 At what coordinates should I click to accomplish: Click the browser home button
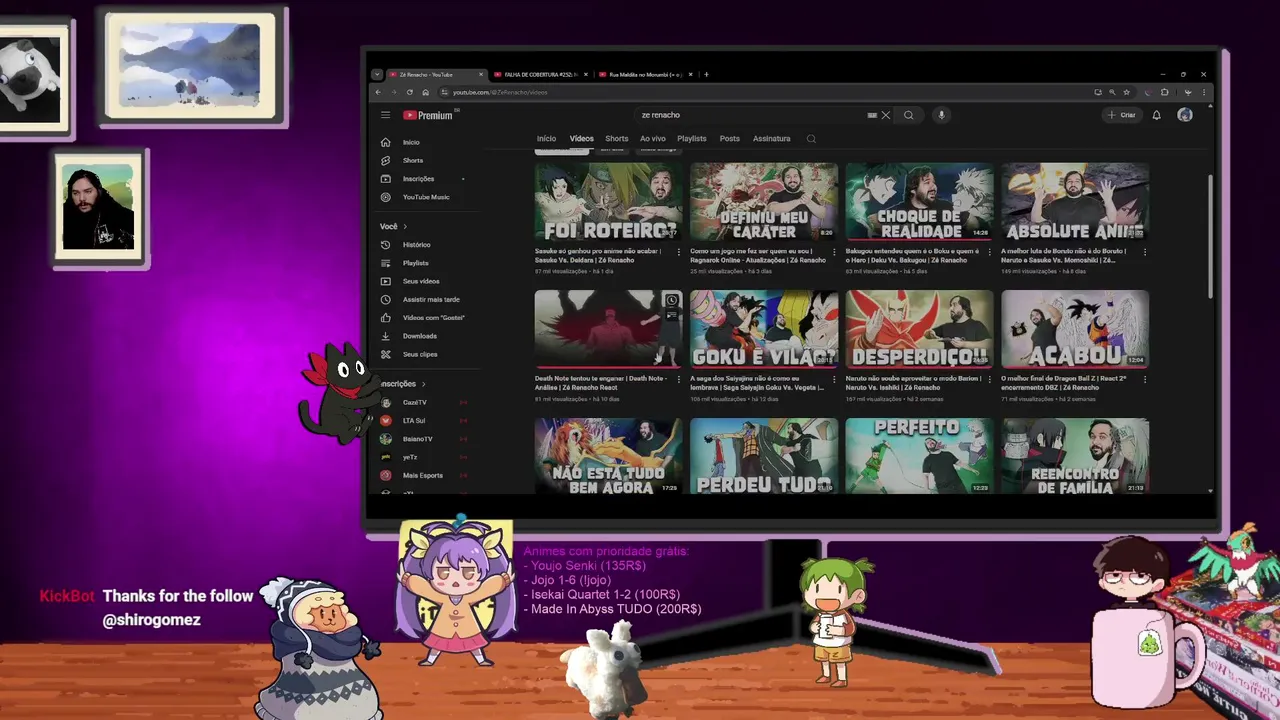(x=424, y=92)
